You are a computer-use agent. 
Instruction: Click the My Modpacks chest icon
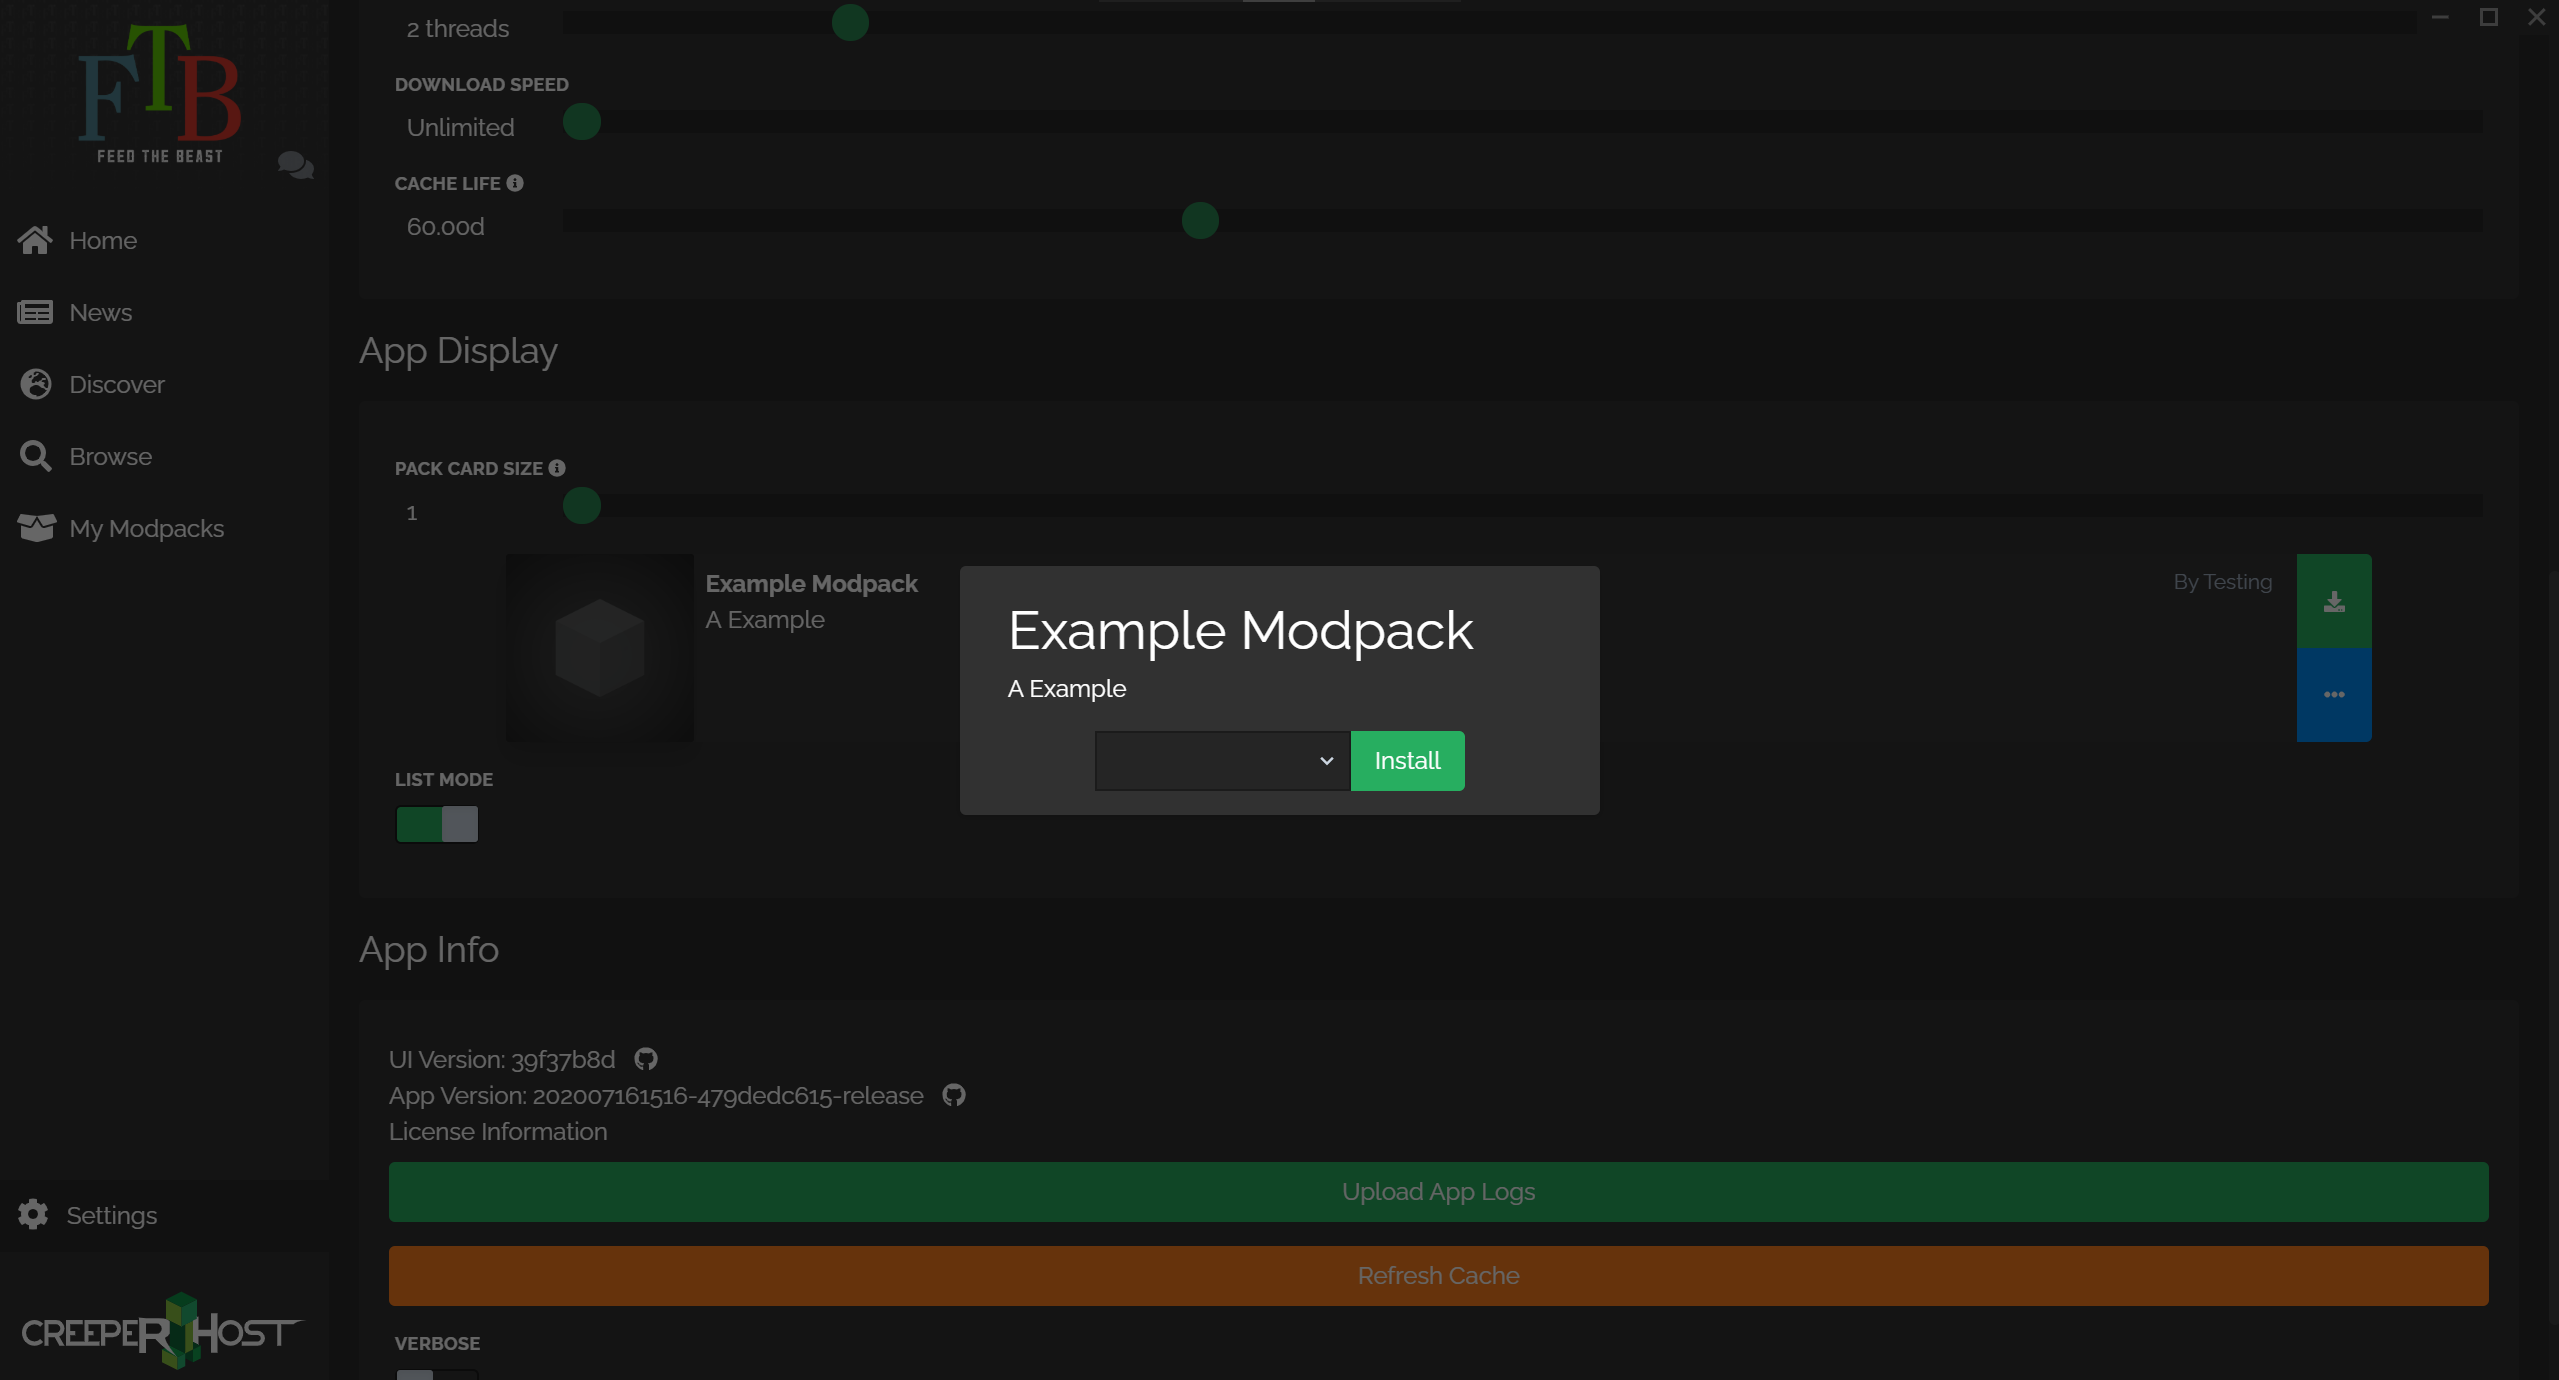point(35,528)
